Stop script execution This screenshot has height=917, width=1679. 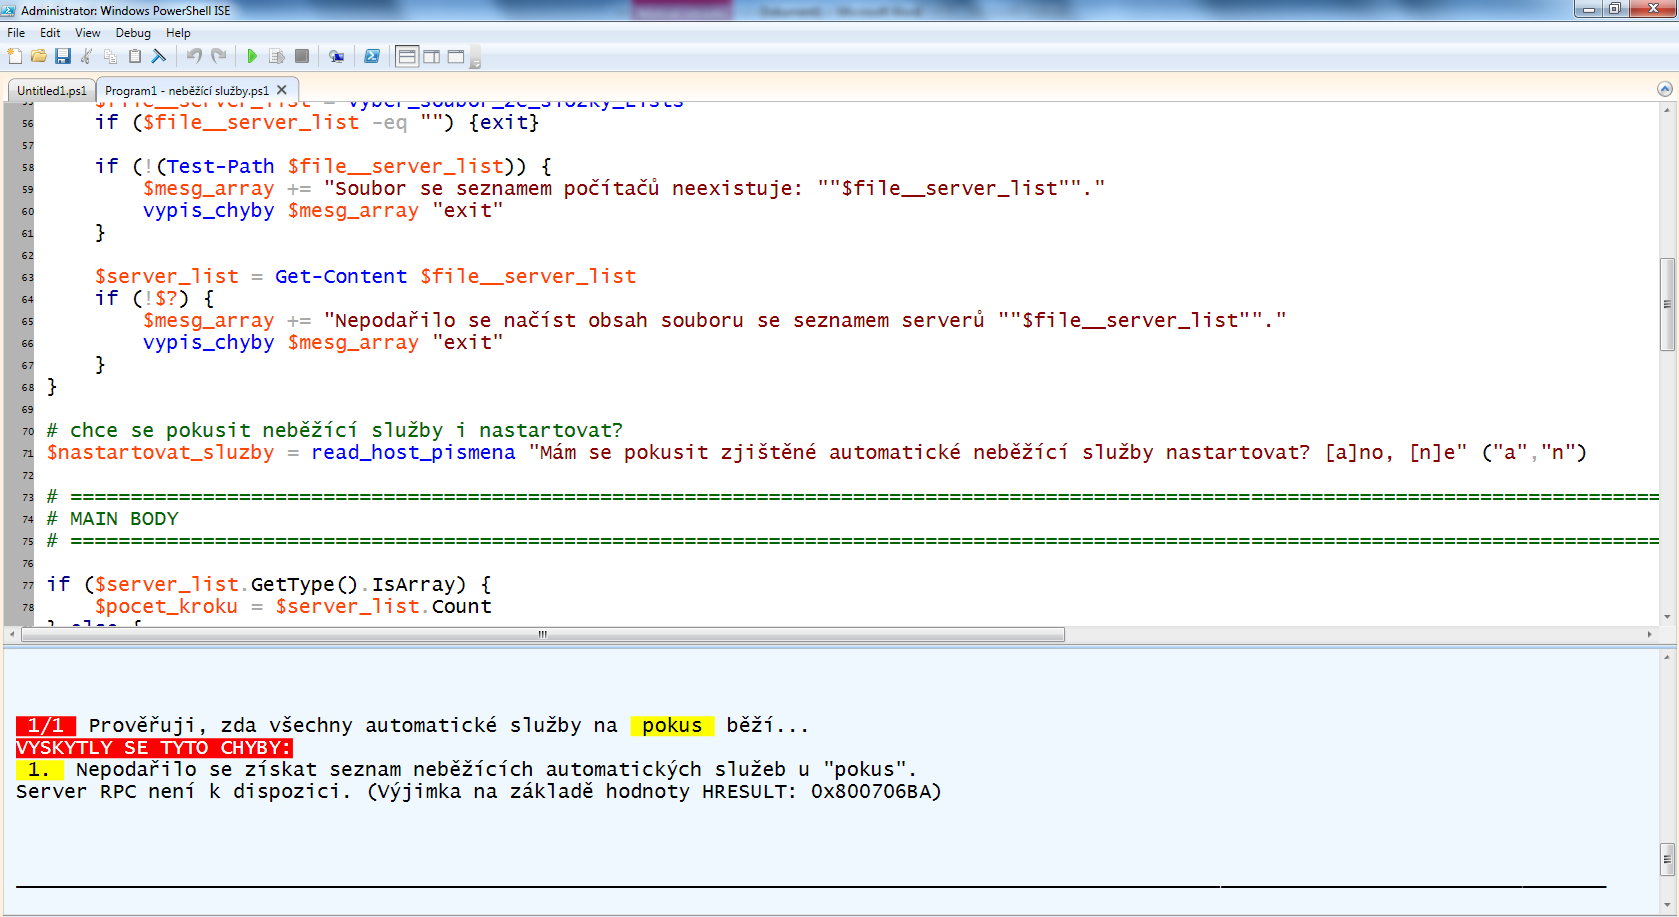302,56
